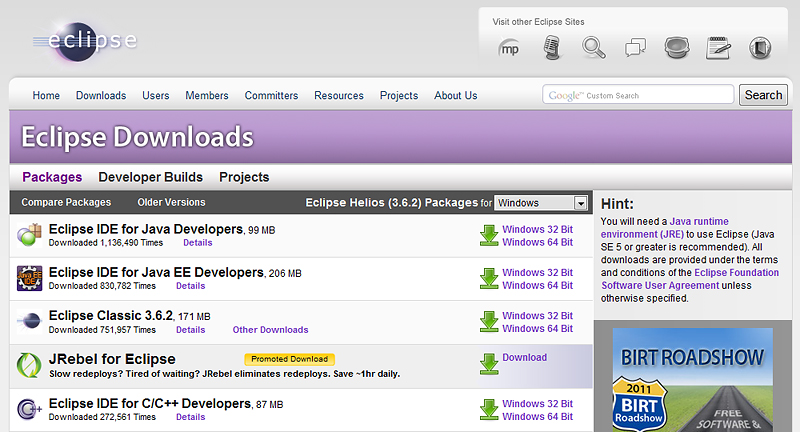Open the Resources menu item

[339, 95]
